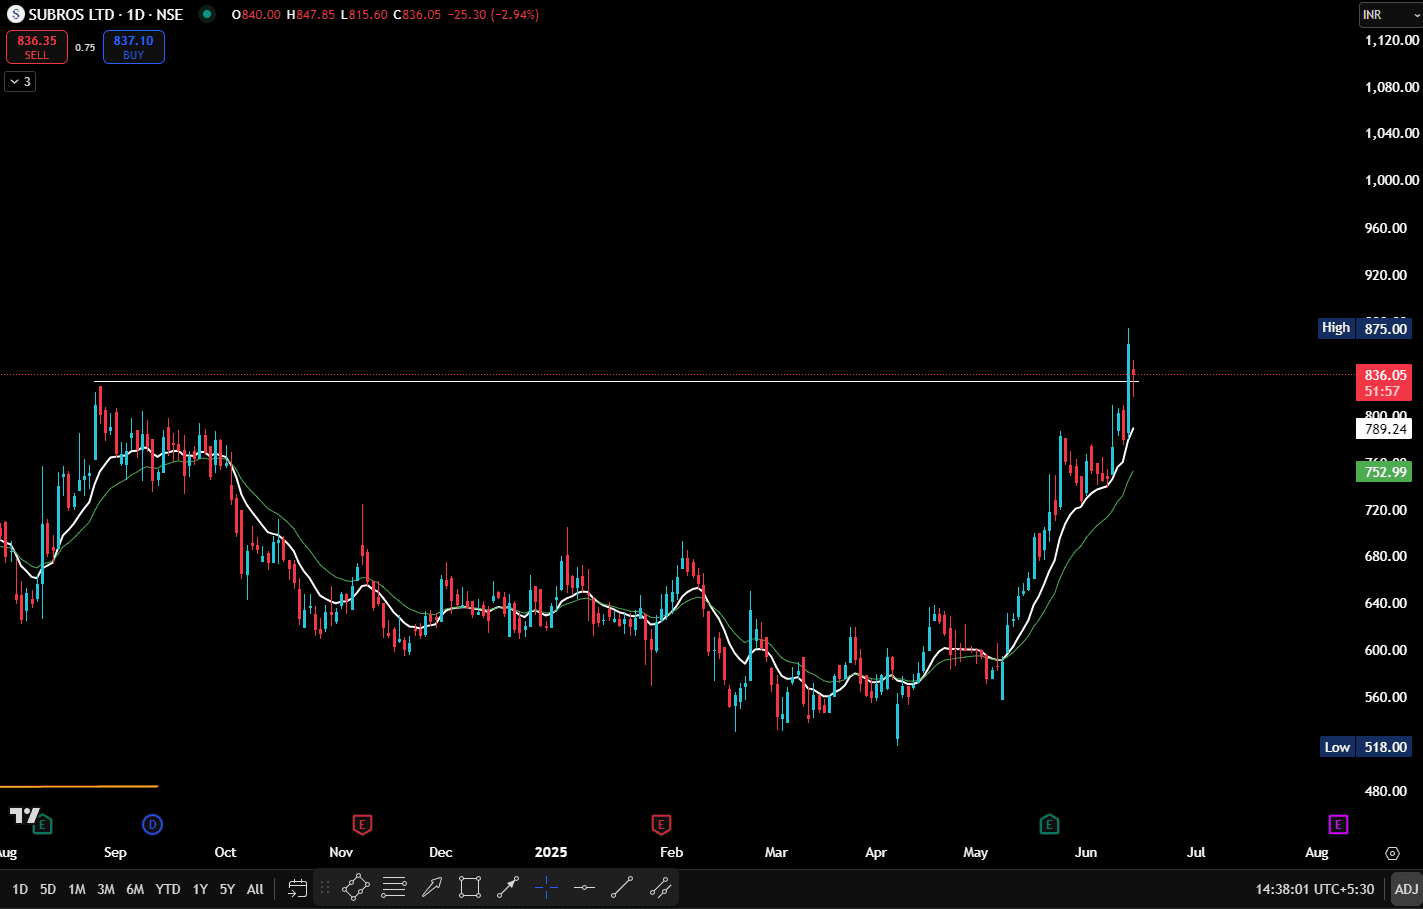The height and width of the screenshot is (909, 1423).
Task: Switch to the All time range
Action: coord(255,889)
